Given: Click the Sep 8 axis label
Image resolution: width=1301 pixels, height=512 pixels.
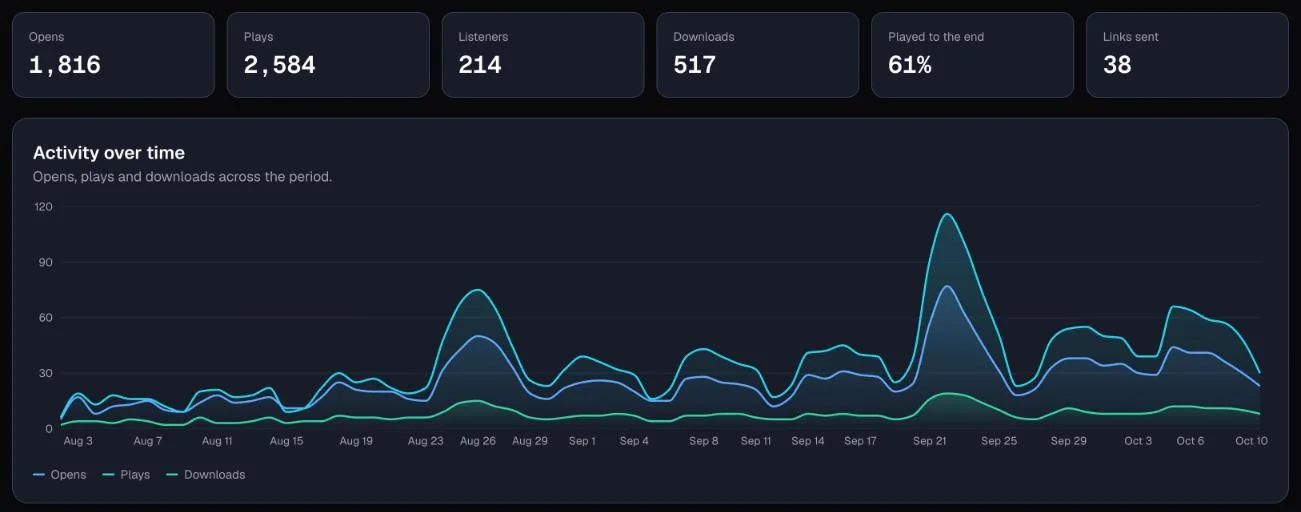Looking at the screenshot, I should [704, 441].
